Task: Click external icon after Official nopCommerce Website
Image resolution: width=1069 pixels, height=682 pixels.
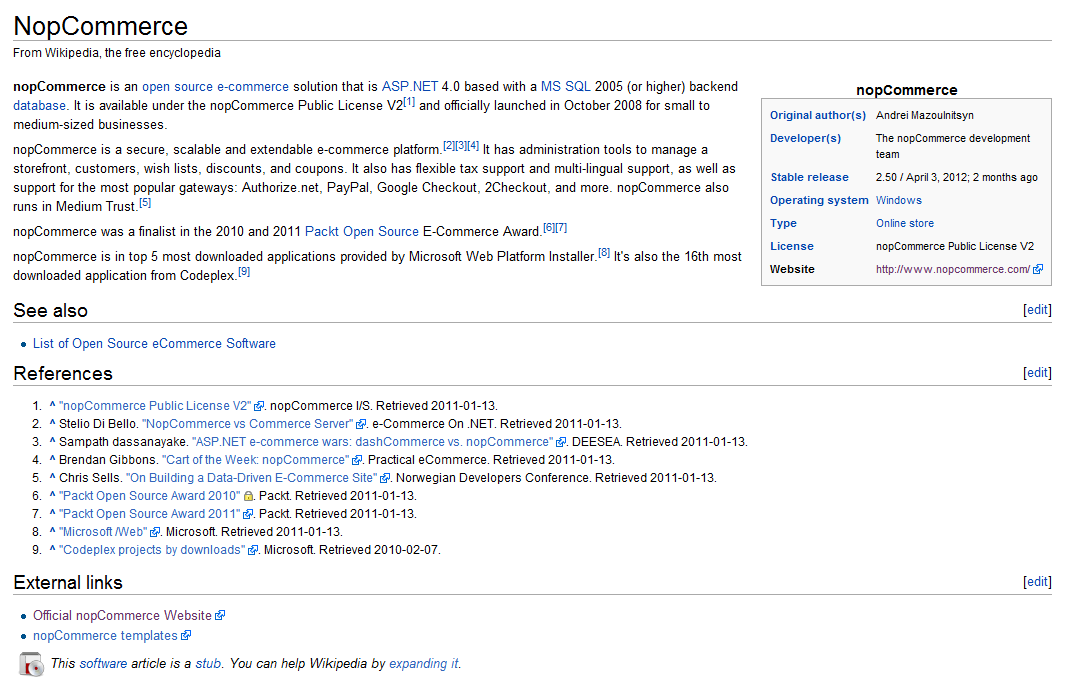Action: (220, 616)
